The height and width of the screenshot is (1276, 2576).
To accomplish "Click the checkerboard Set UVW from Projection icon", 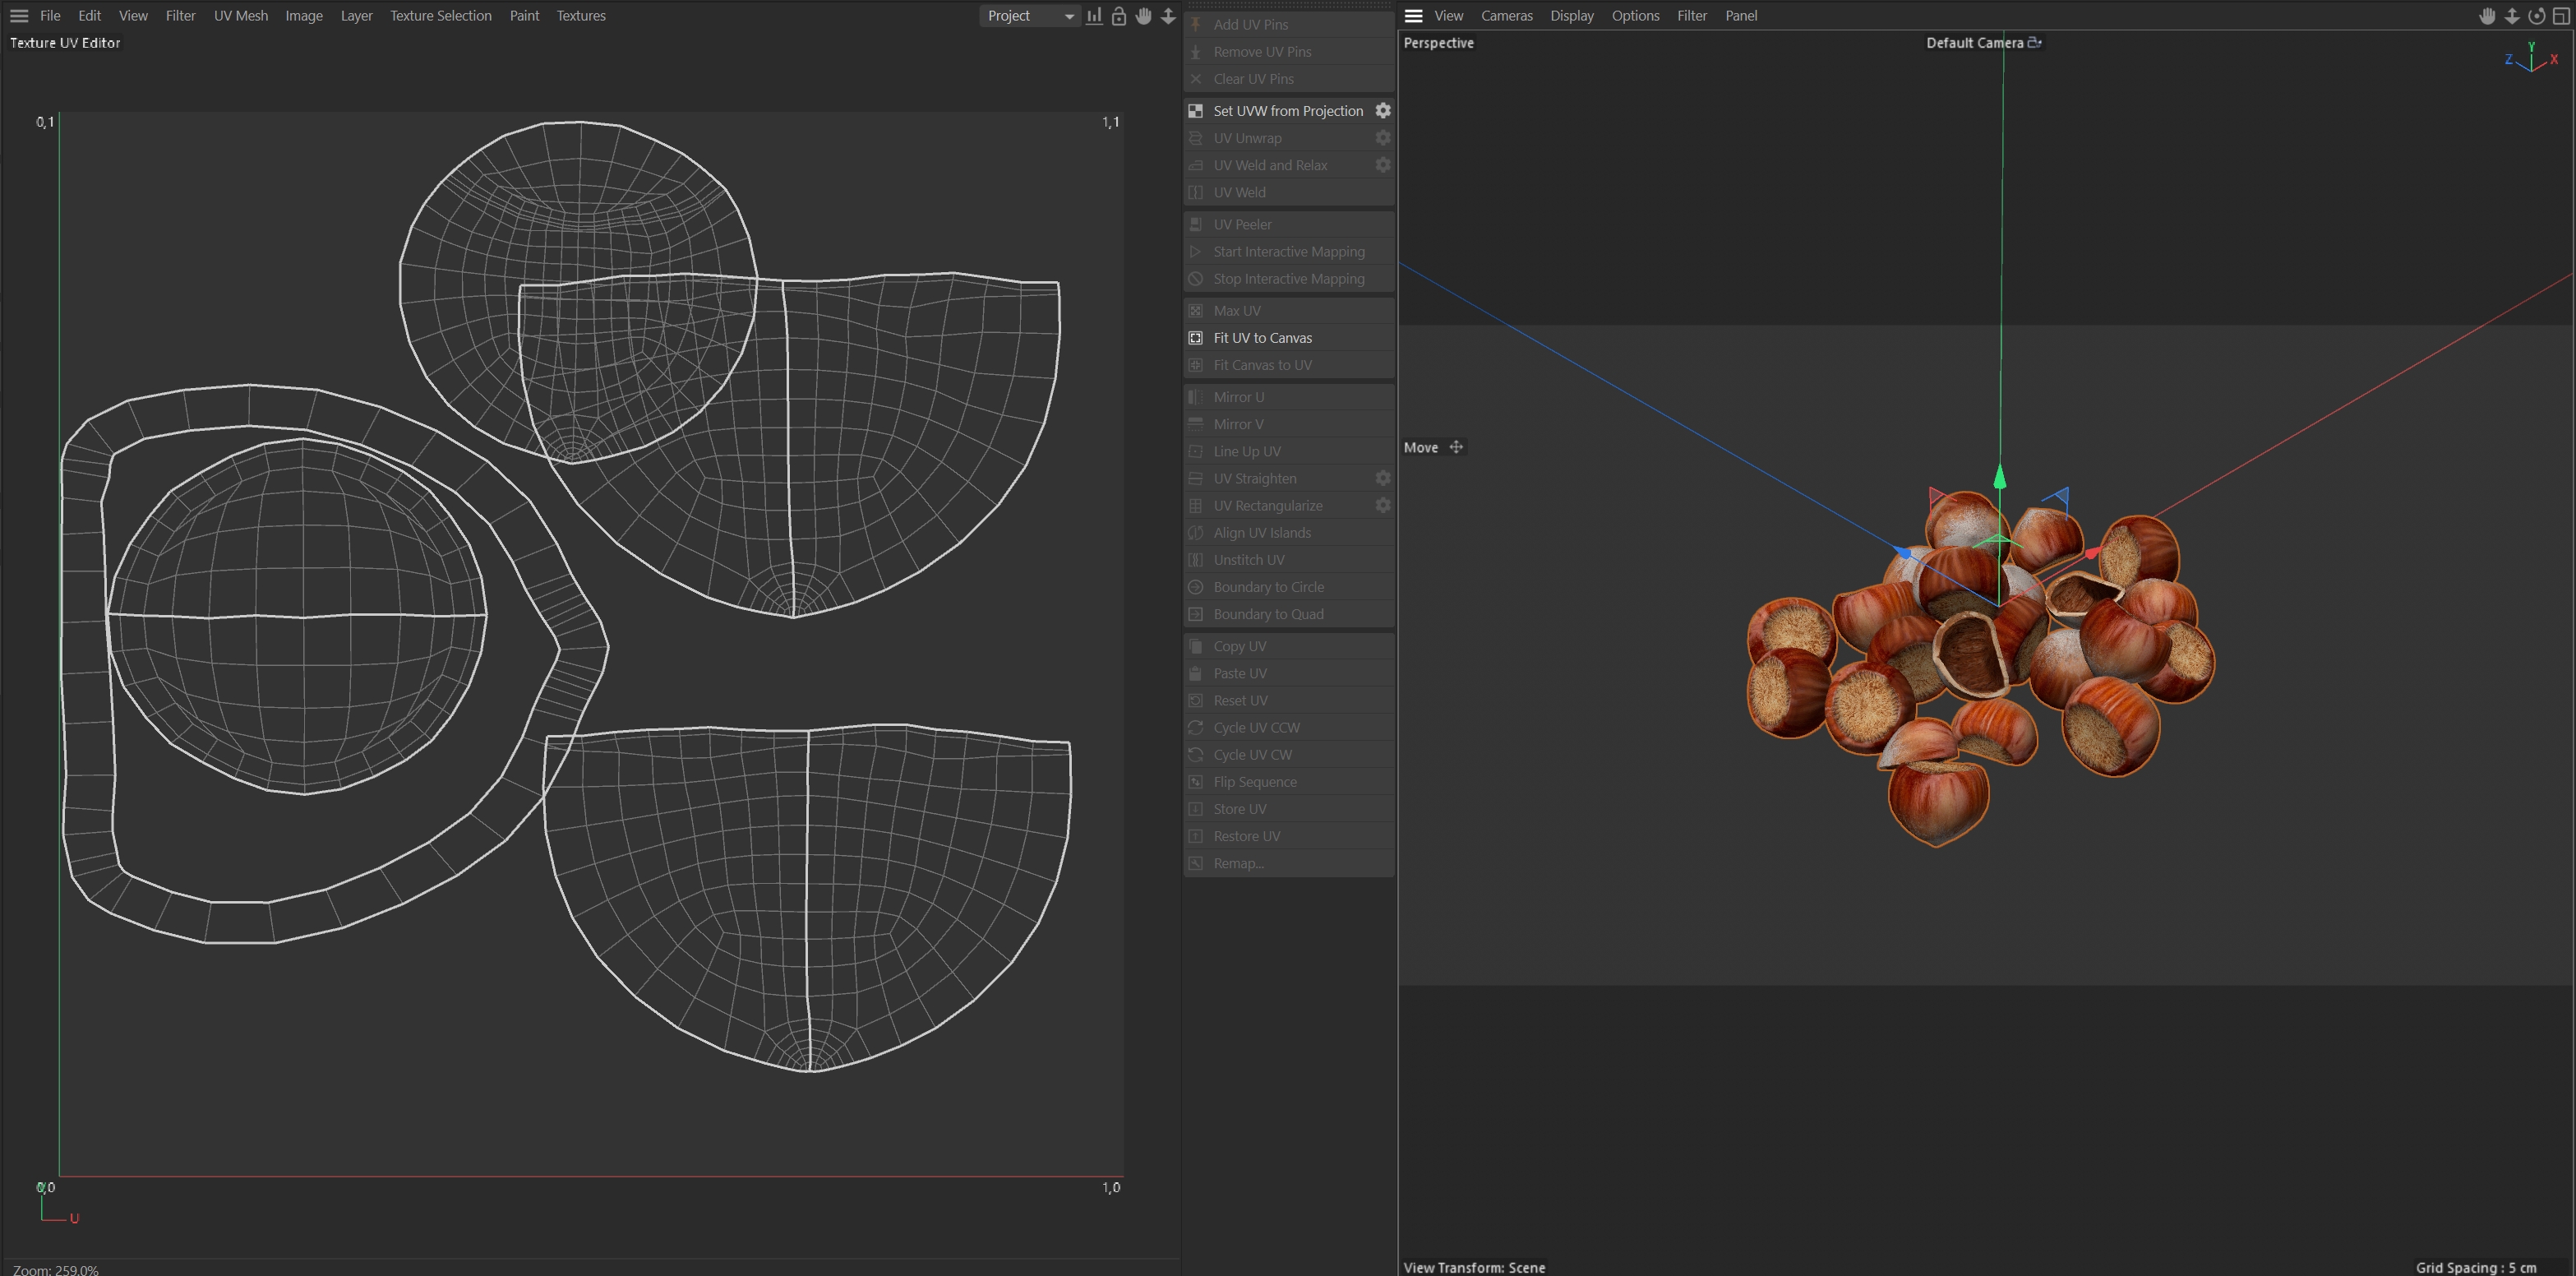I will [x=1195, y=111].
